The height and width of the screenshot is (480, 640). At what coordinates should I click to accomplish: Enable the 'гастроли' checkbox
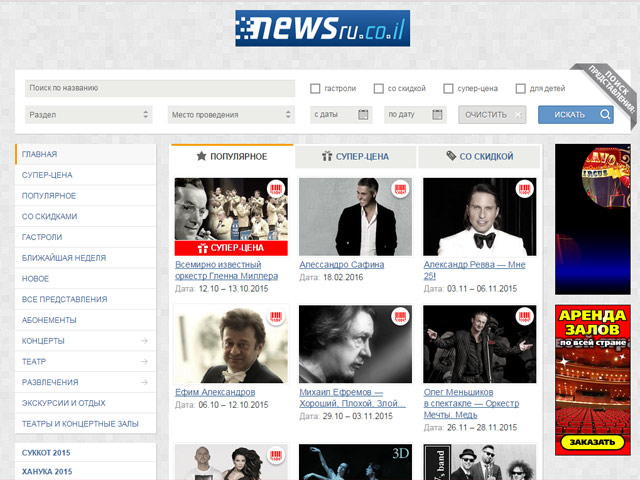tap(315, 89)
